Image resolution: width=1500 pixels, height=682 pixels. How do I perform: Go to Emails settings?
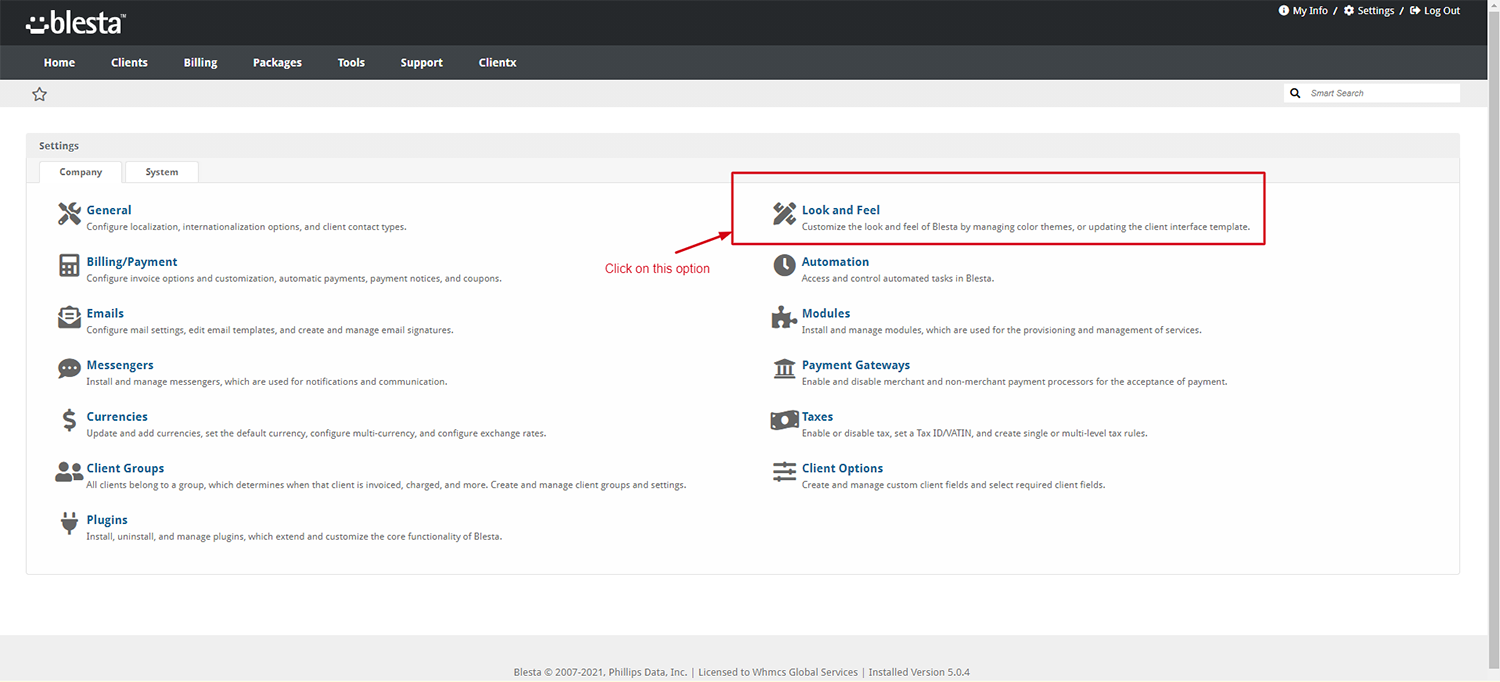(x=105, y=313)
